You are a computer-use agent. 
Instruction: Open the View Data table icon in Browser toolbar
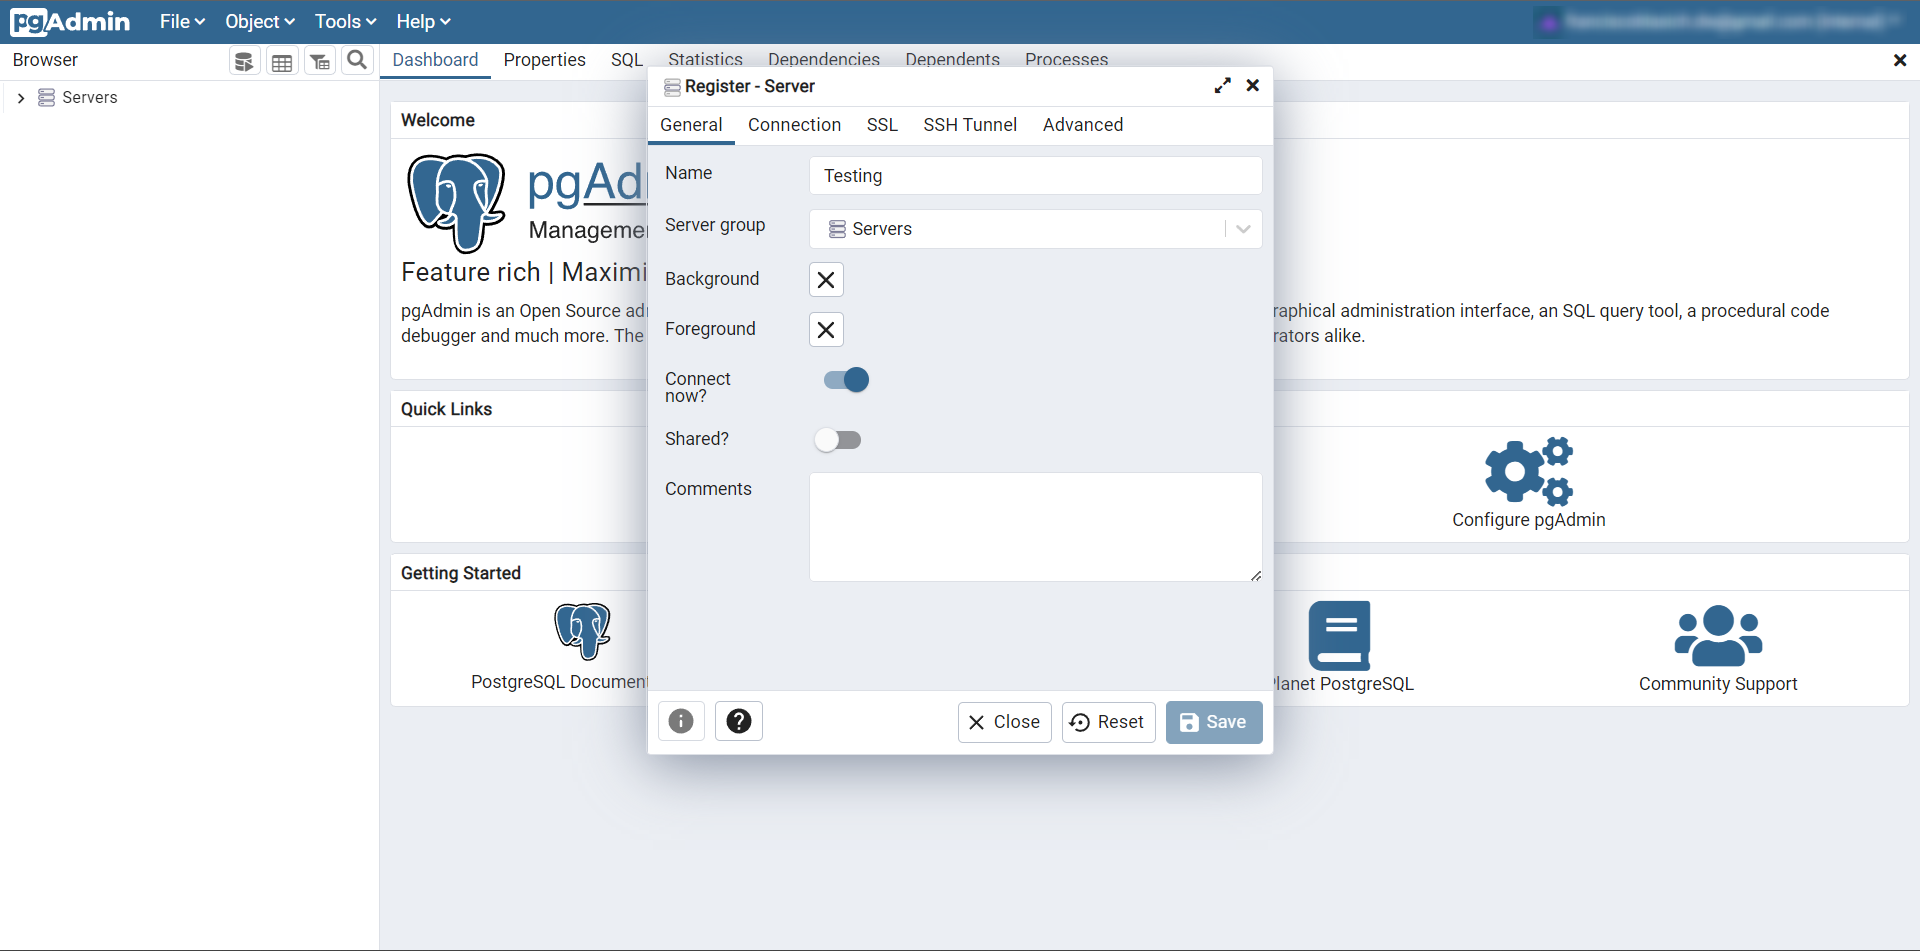click(x=282, y=61)
